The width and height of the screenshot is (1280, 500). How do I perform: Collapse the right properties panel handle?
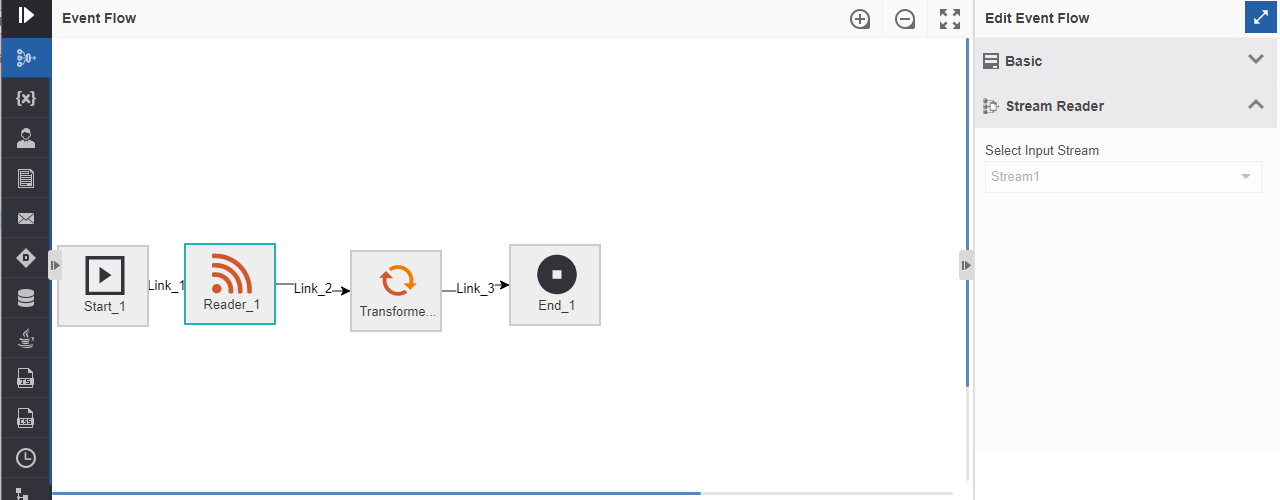coord(966,265)
